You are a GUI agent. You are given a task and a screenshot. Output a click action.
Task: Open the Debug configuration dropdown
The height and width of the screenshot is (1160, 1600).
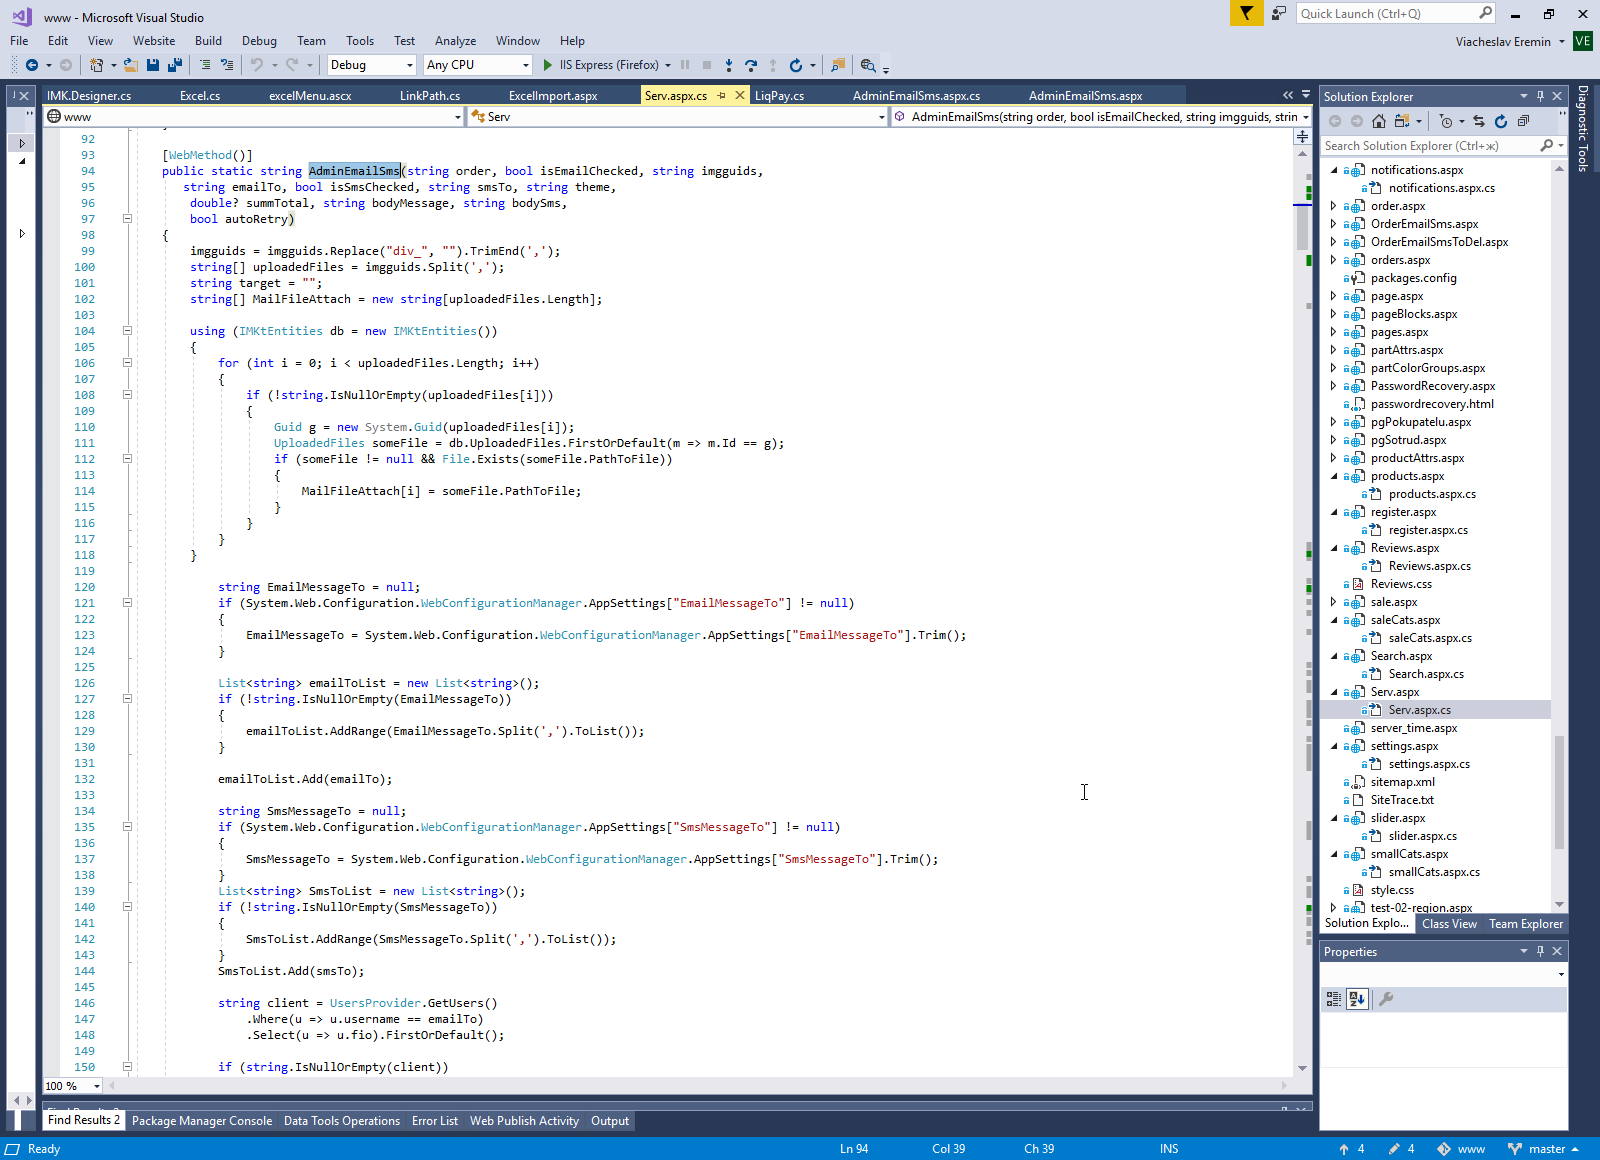point(410,65)
